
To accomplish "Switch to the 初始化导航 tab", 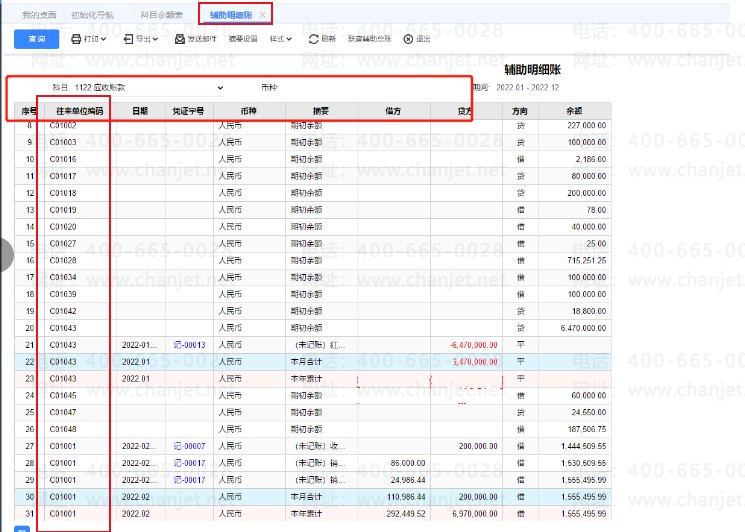I will point(92,15).
